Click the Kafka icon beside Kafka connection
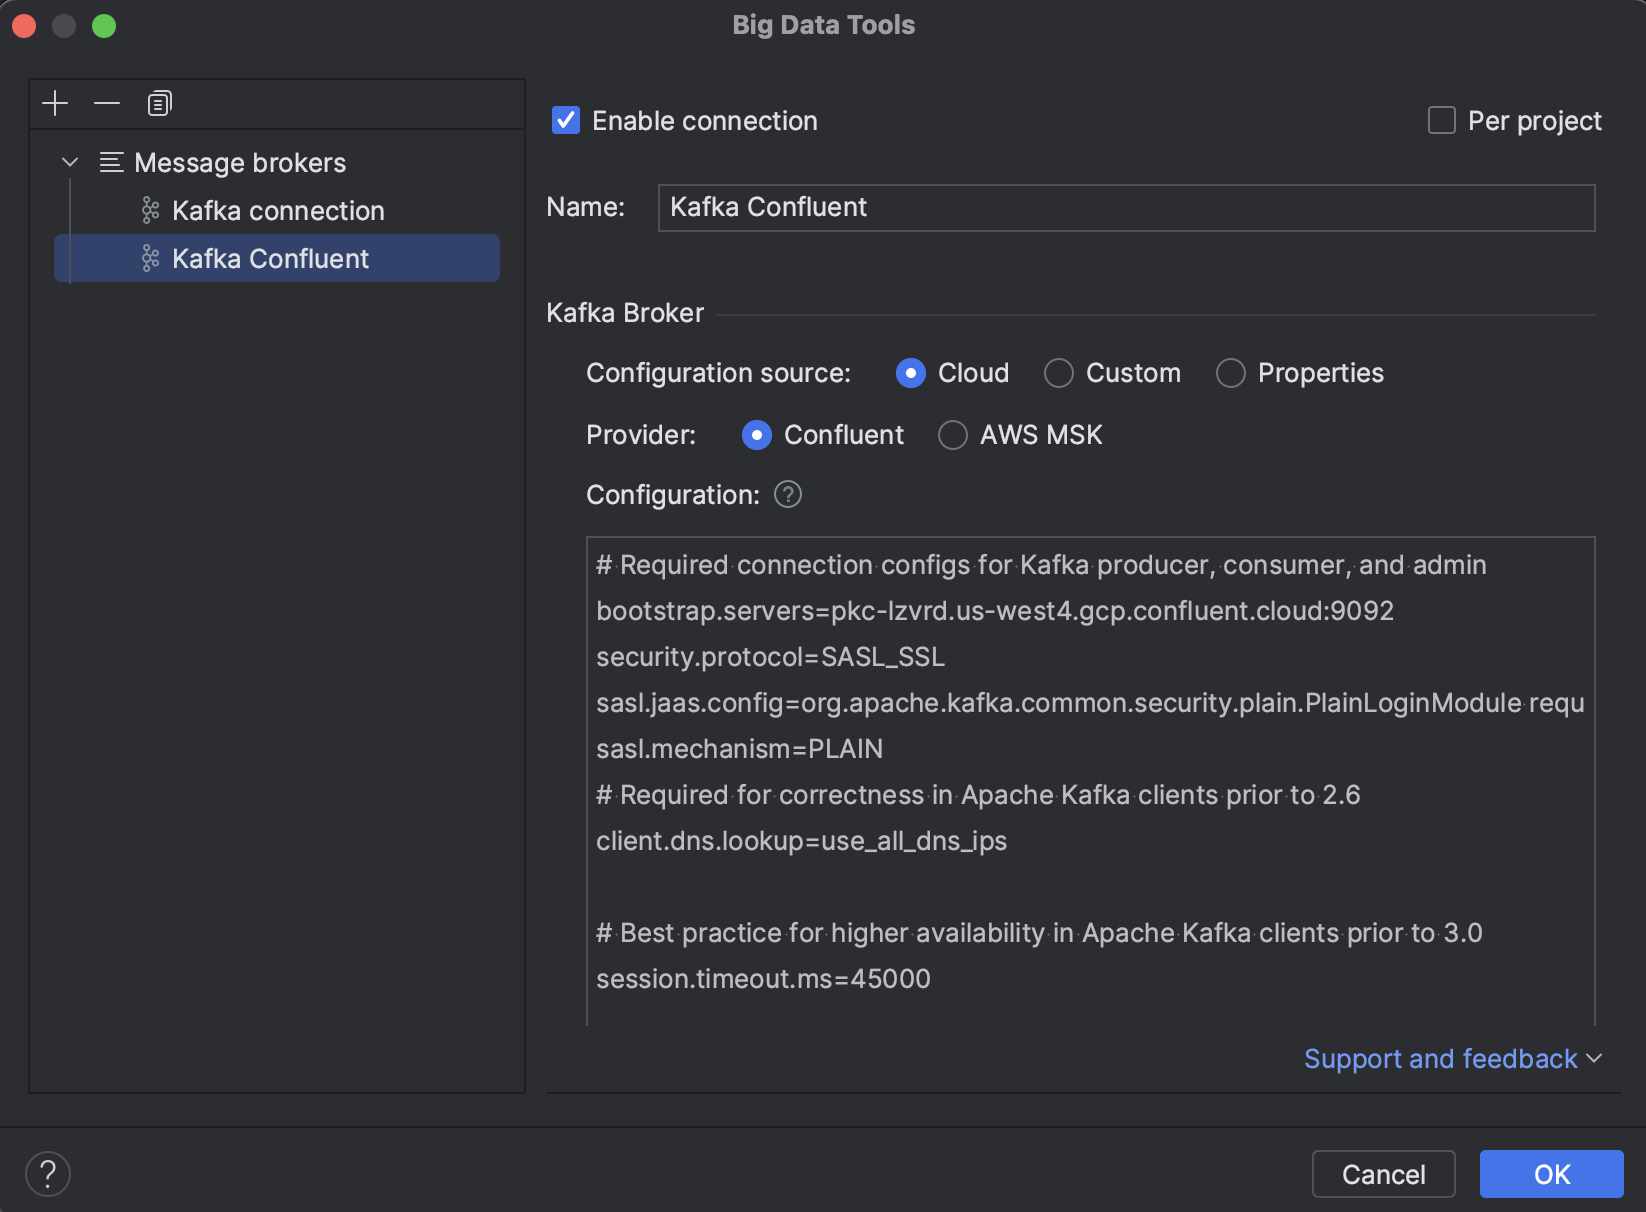 click(150, 210)
